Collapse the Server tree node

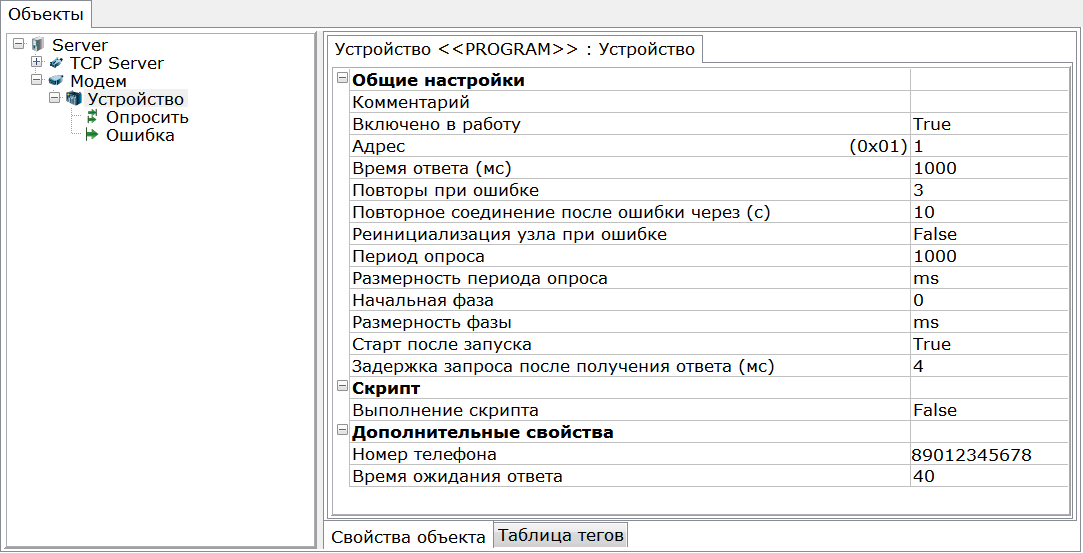click(x=19, y=44)
